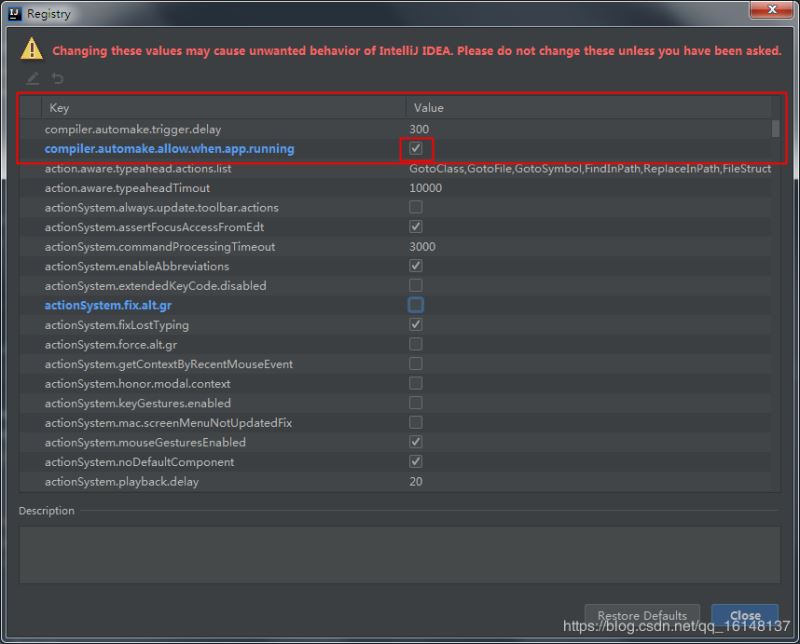Toggle actionSystem.assertFocusAccessFromEdt checkbox
Image resolution: width=800 pixels, height=644 pixels.
pyautogui.click(x=416, y=227)
